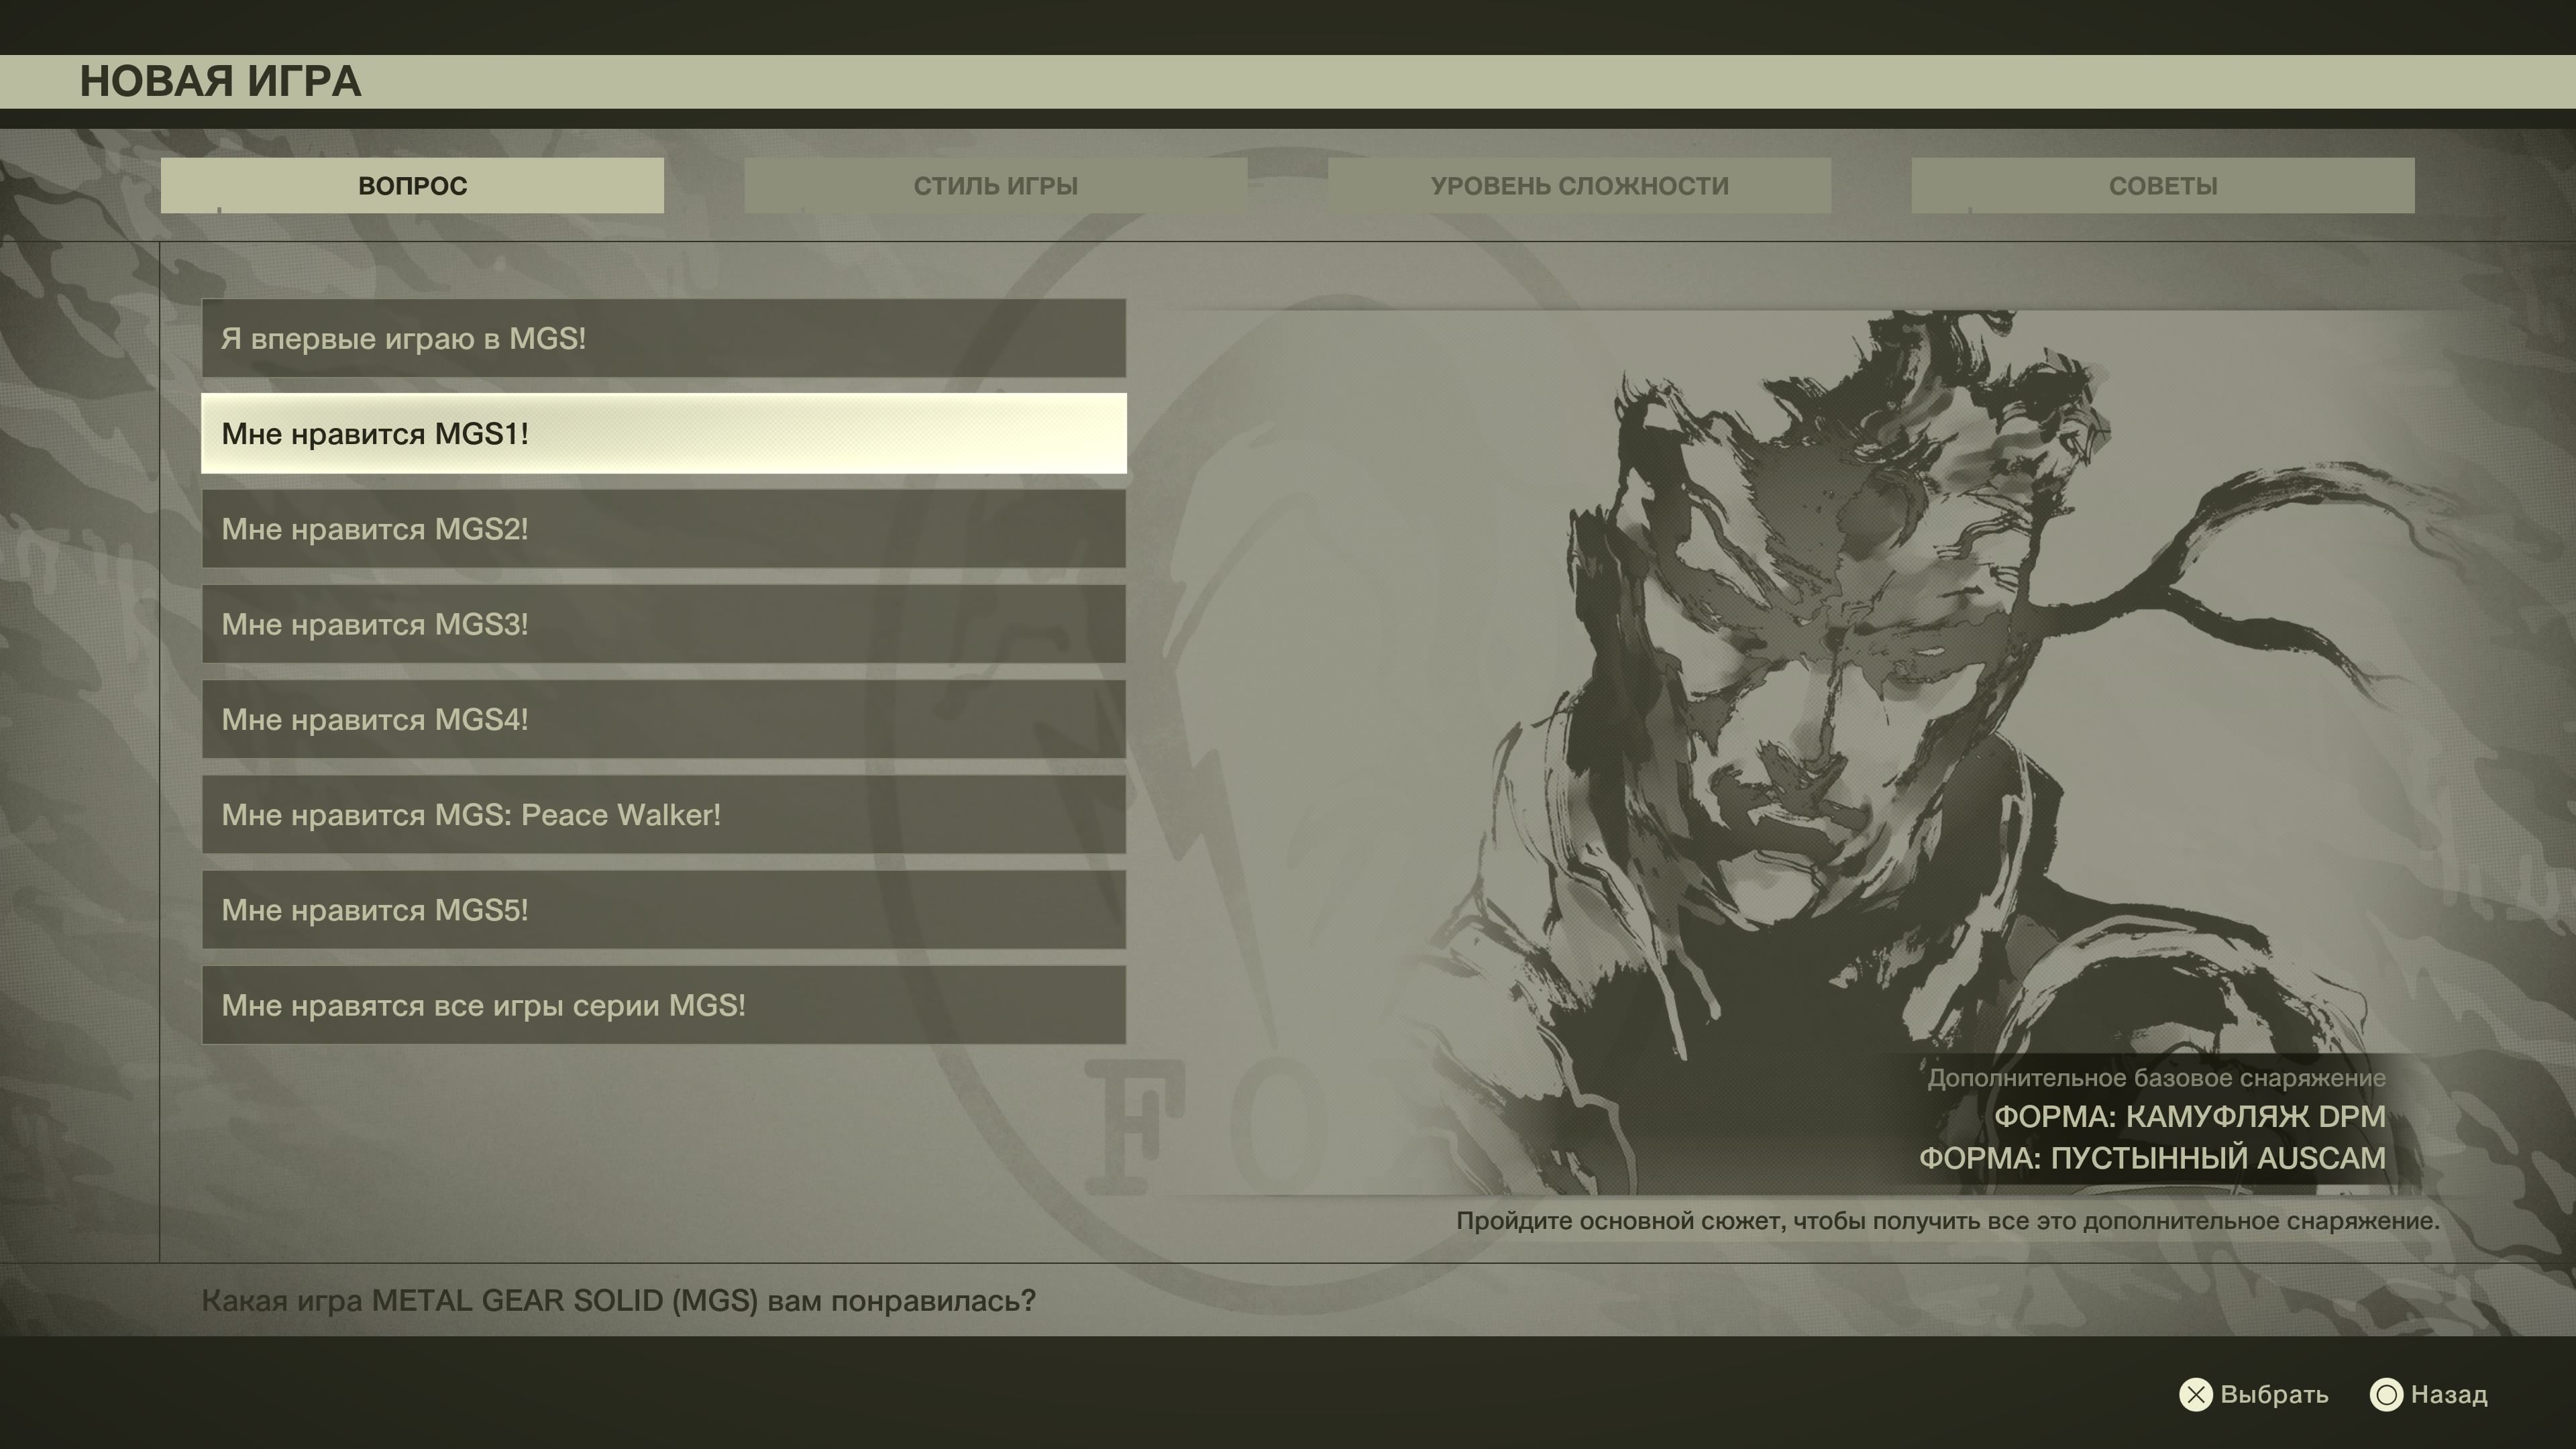Select the ВОПРОС tab
Image resolution: width=2576 pixels, height=1449 pixels.
(x=412, y=185)
